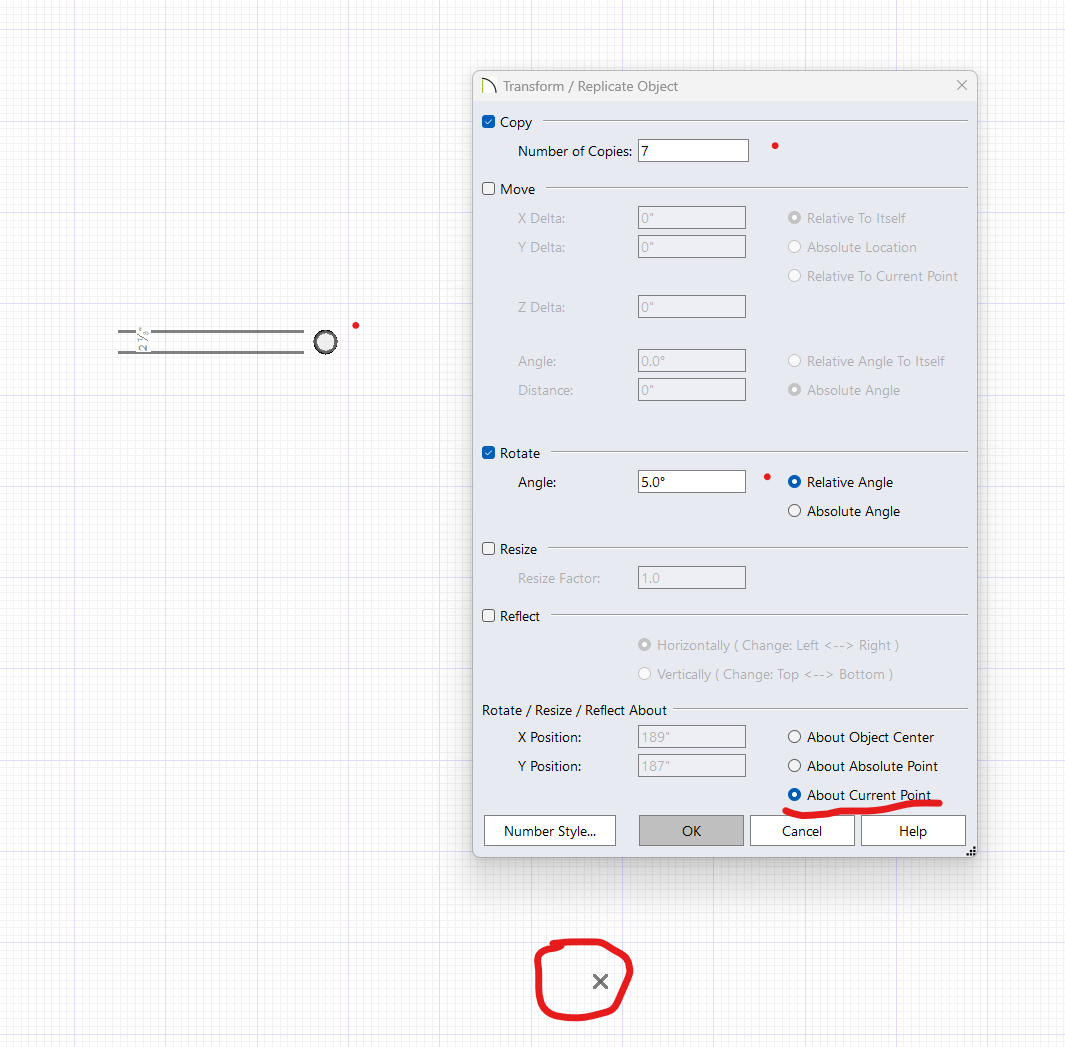Click the circle object on canvas
Image resolution: width=1065 pixels, height=1047 pixels.
pos(325,342)
